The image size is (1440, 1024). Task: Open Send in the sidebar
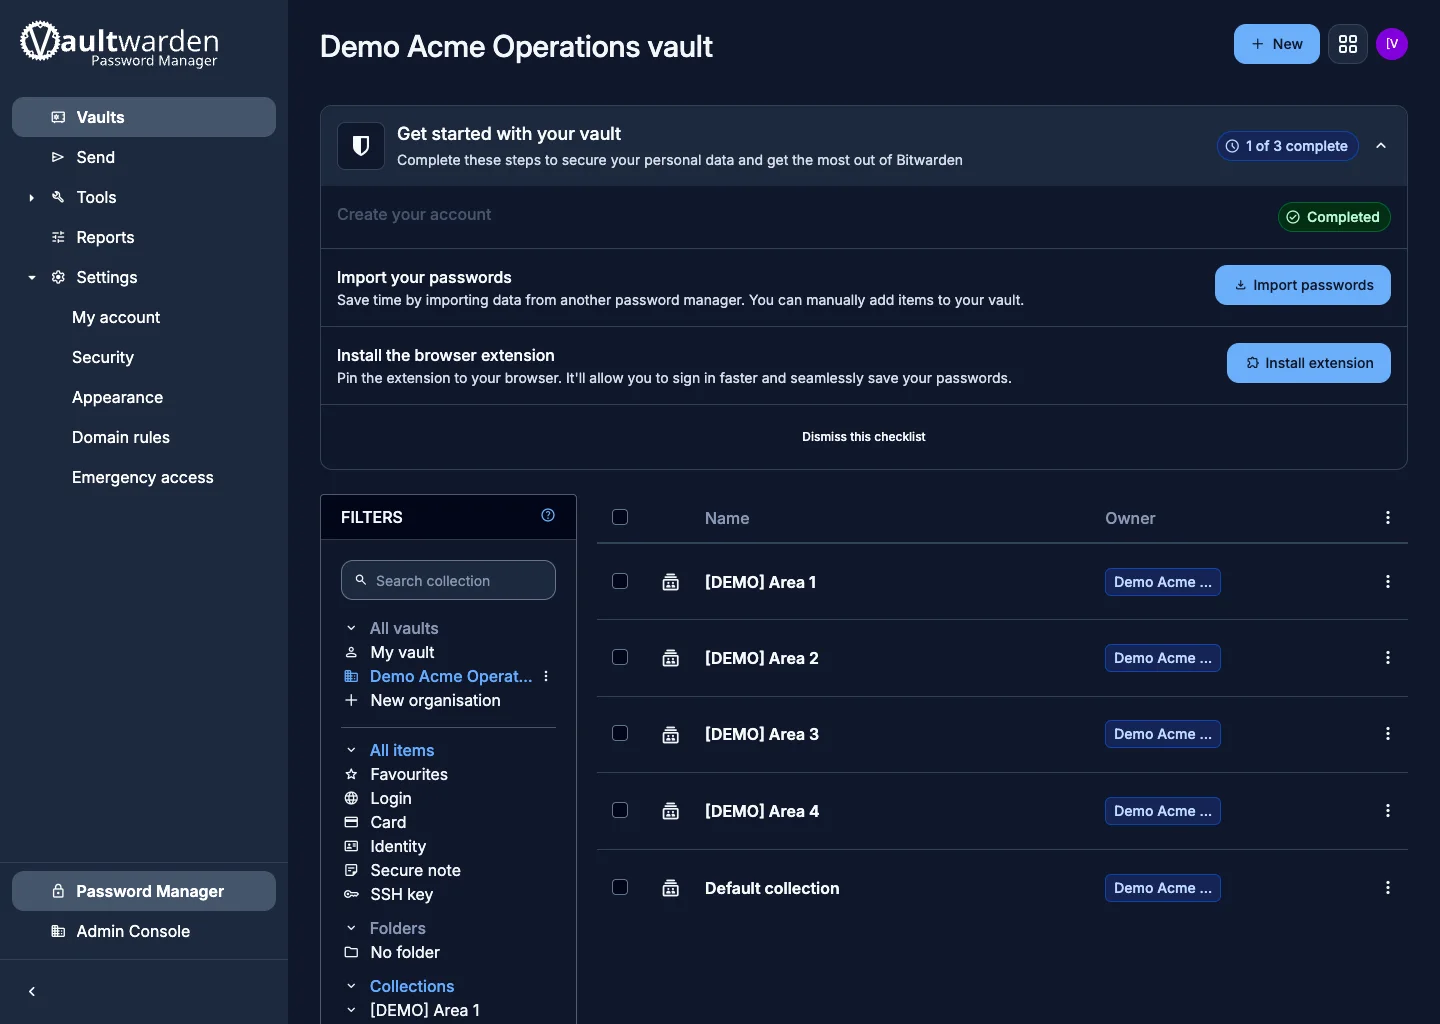coord(144,157)
